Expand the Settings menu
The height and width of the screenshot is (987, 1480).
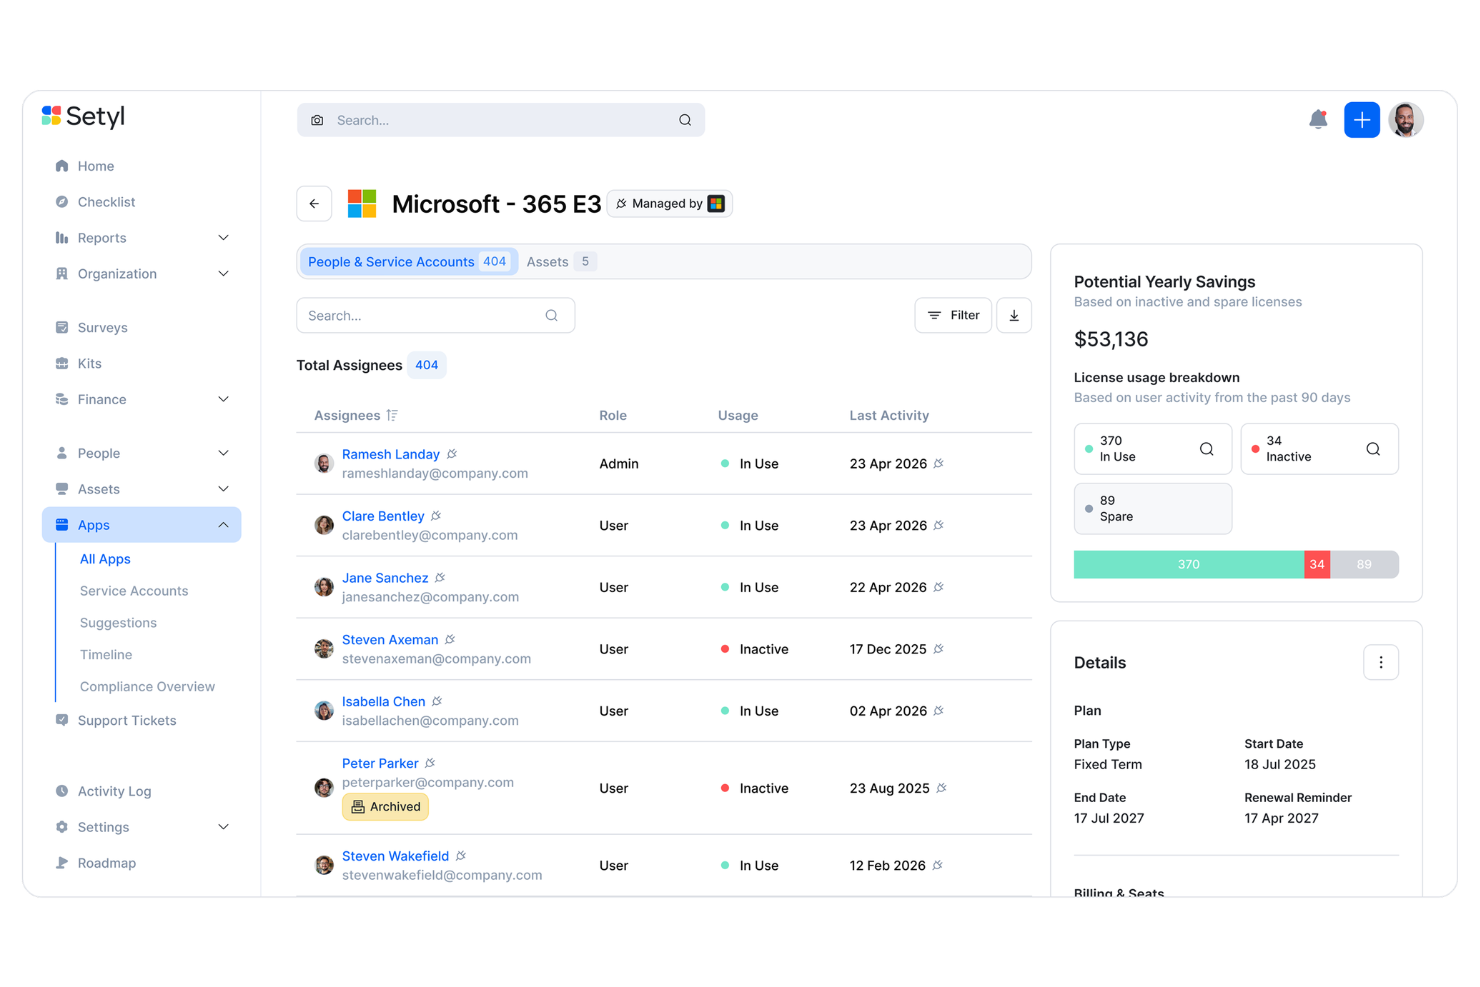(x=224, y=827)
